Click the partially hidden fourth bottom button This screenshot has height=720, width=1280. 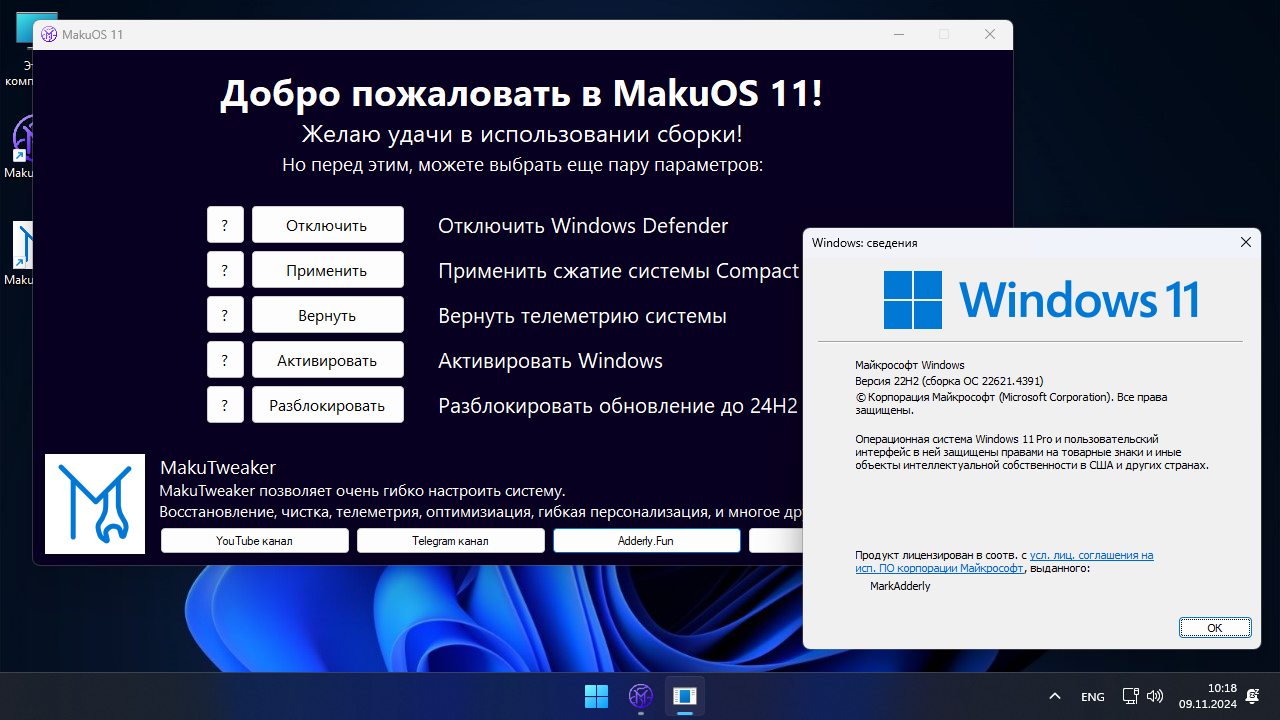point(776,541)
